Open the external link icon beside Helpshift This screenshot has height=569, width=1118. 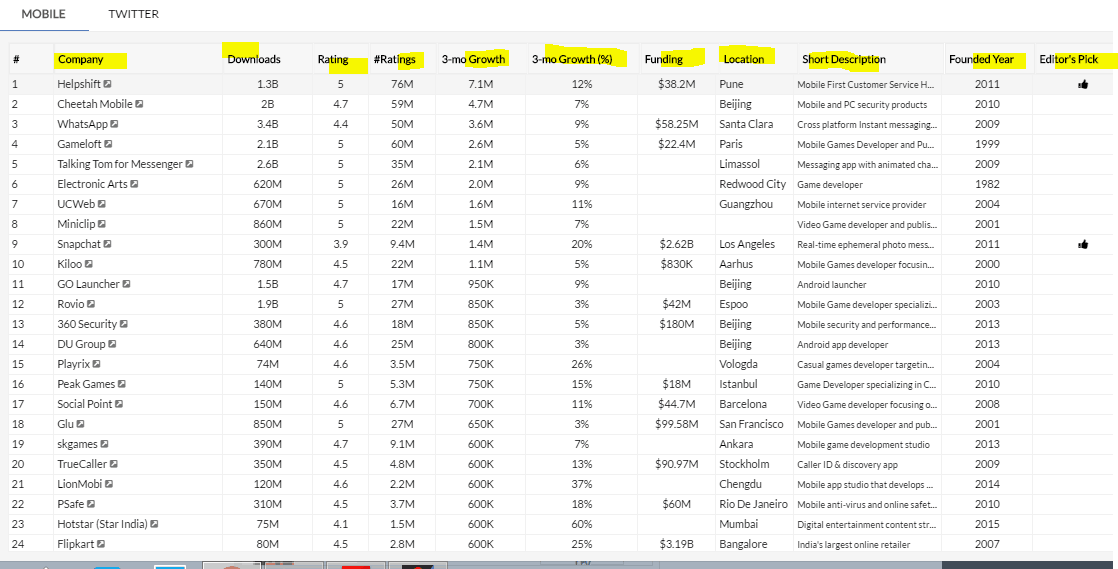108,84
